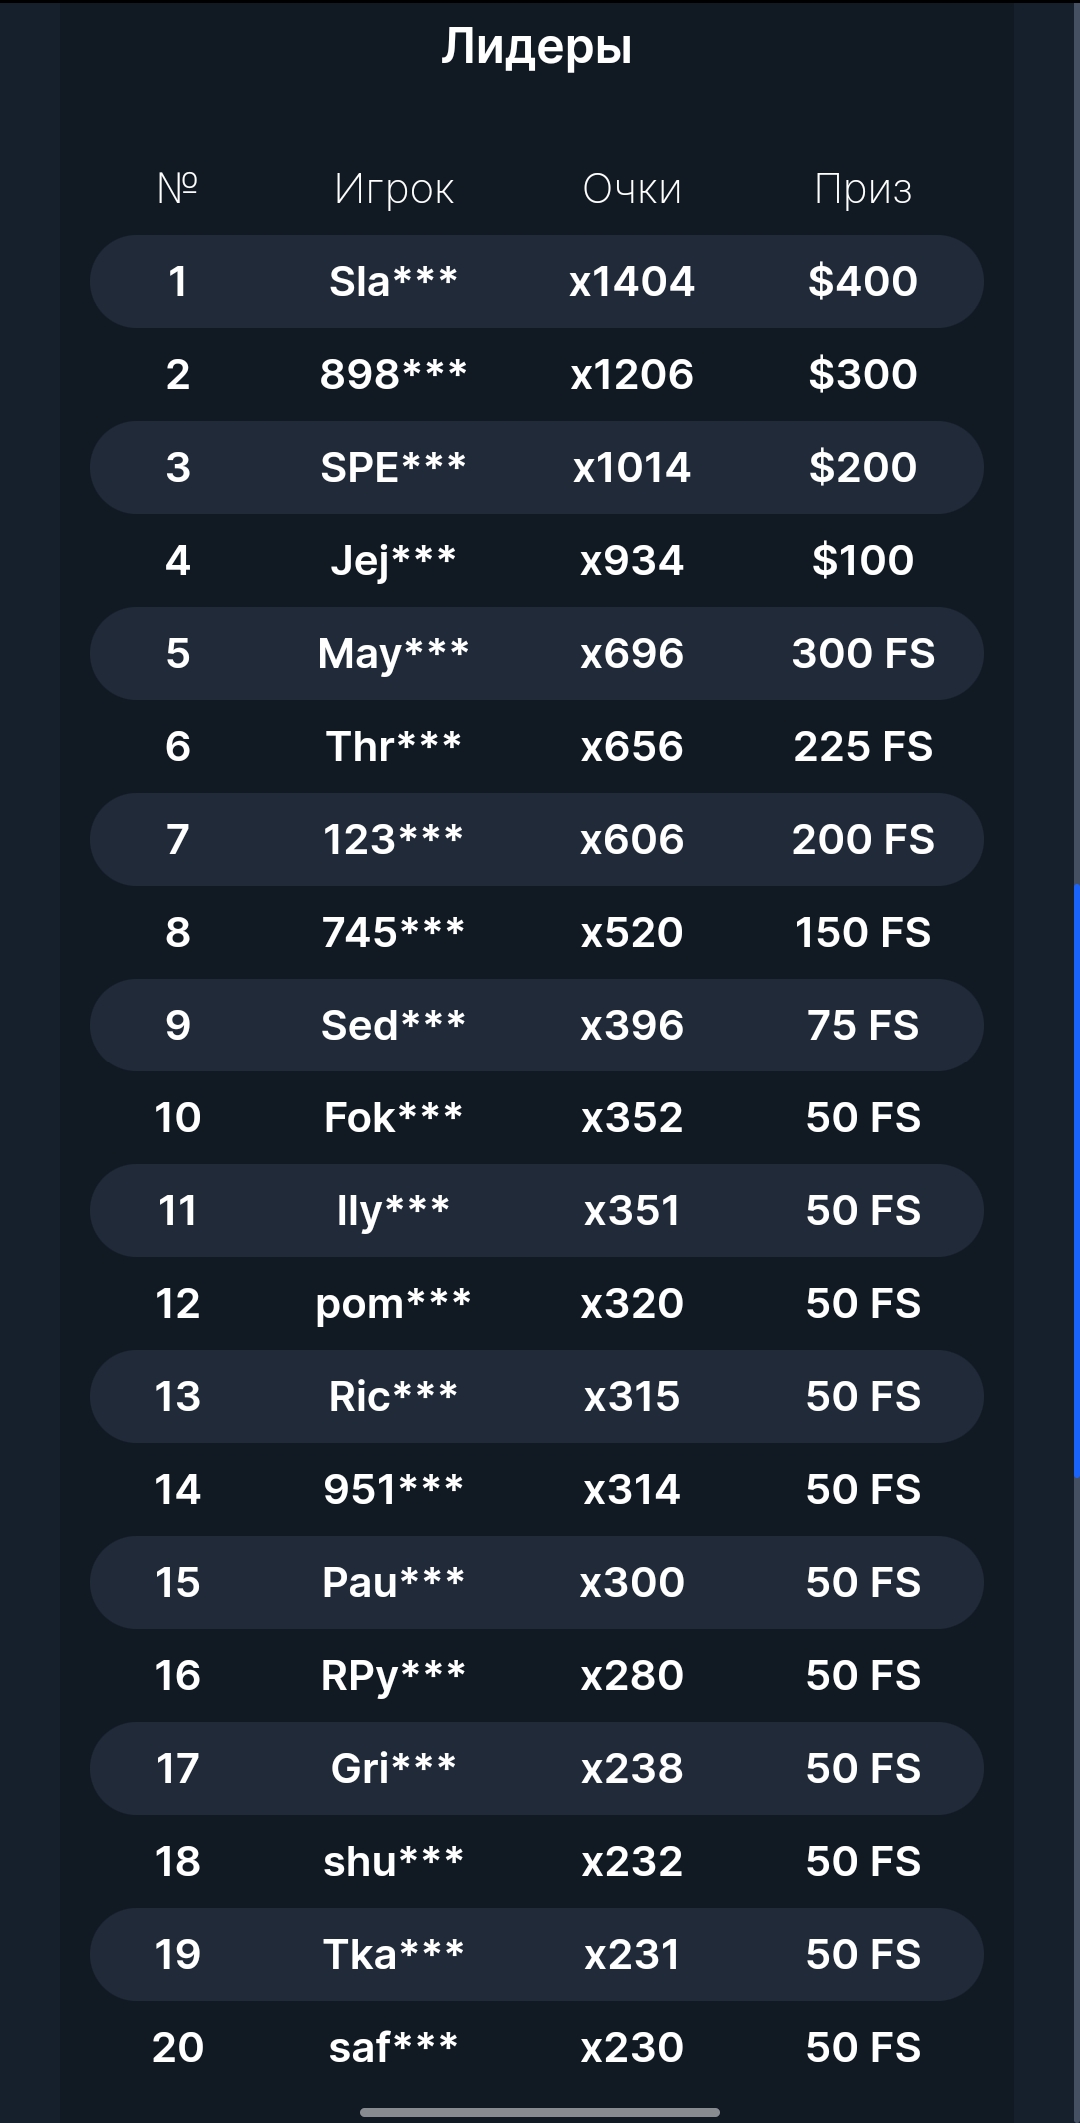
Task: Tap the x300 score for Pau***
Action: pos(632,1582)
